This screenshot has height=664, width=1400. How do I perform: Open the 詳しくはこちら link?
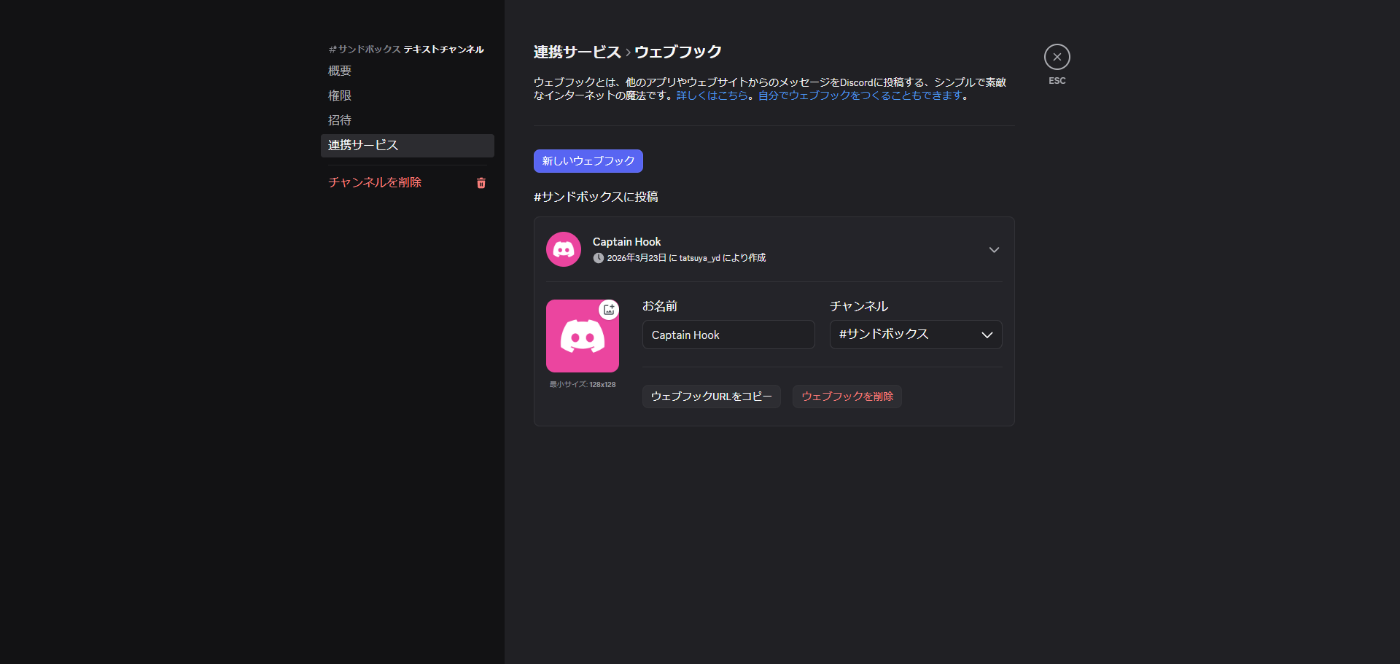pyautogui.click(x=712, y=96)
